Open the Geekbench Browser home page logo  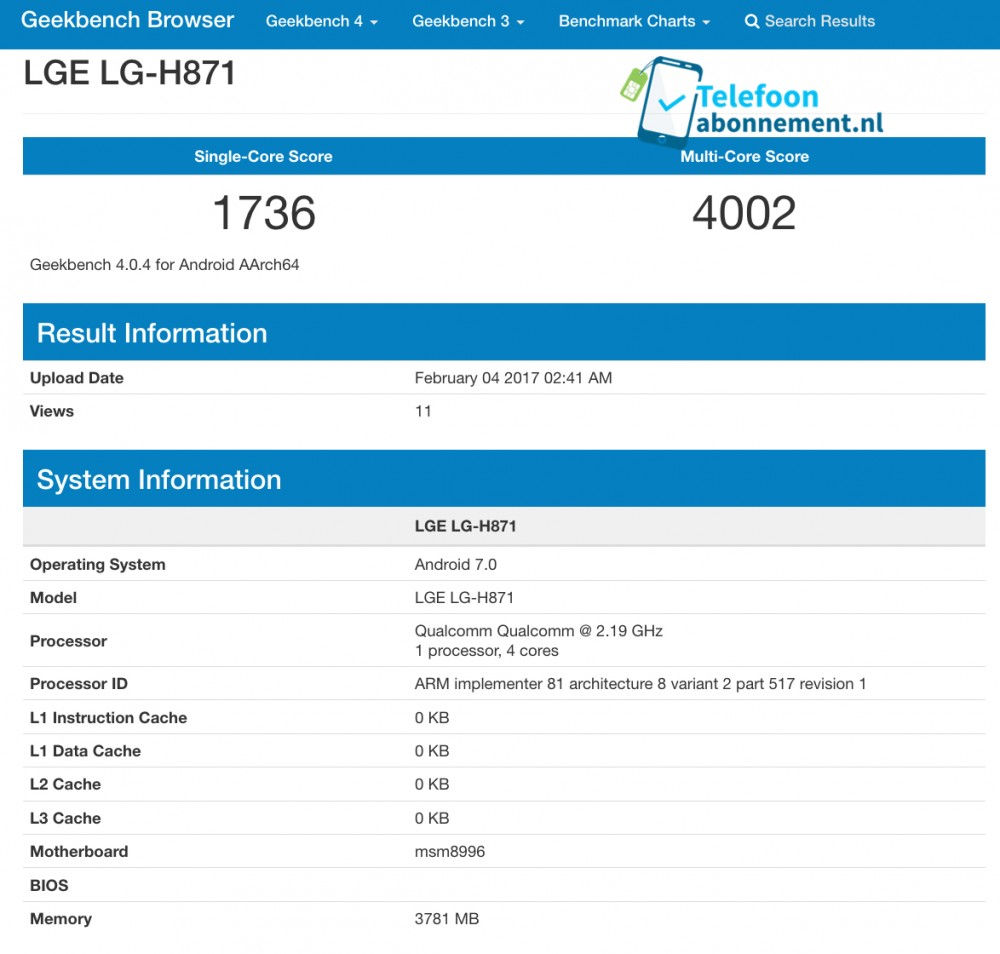click(x=126, y=19)
